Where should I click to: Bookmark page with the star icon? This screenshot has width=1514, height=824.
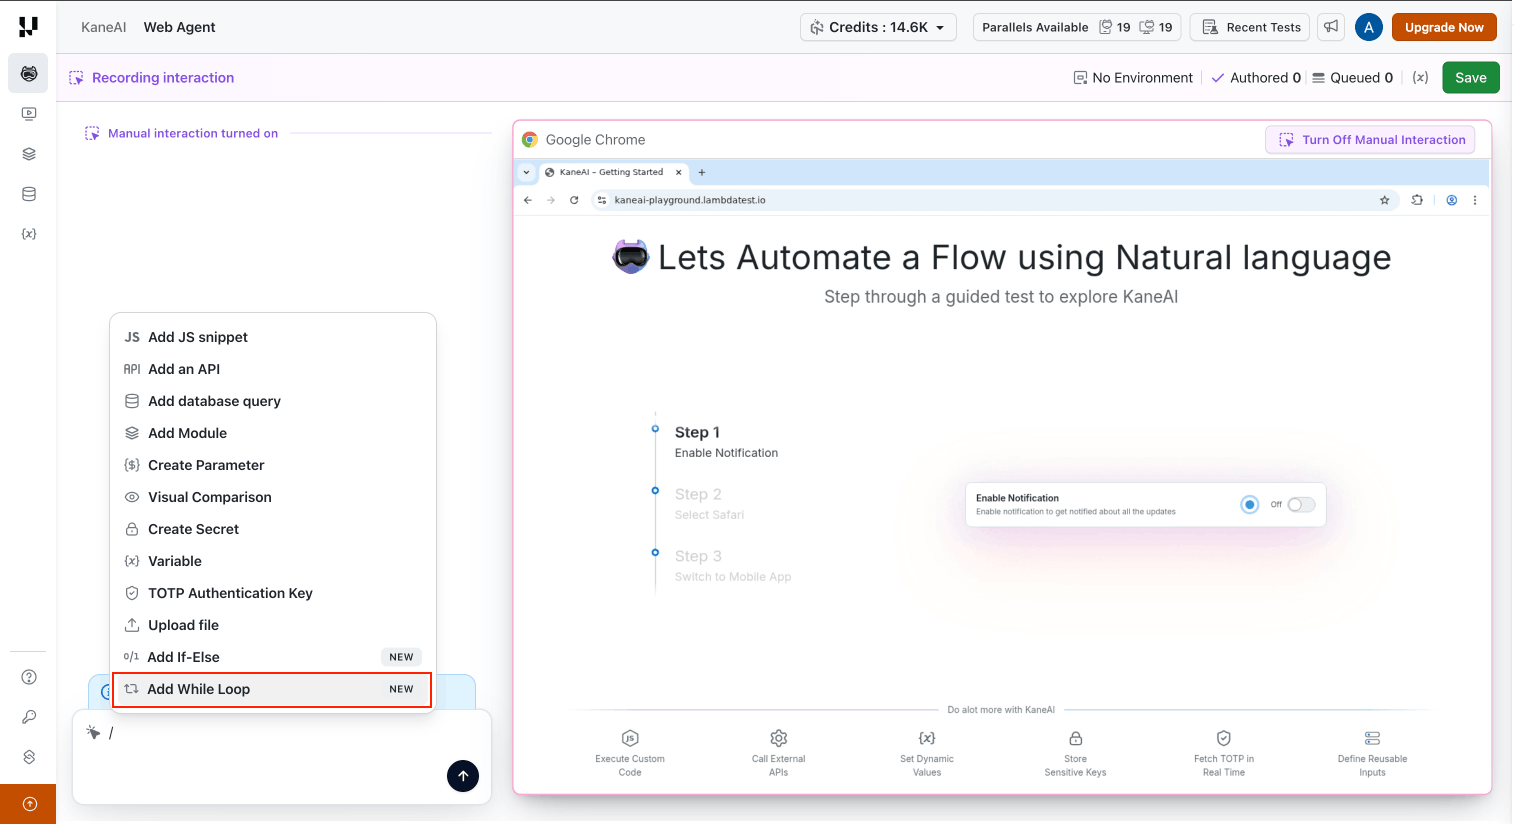pos(1384,200)
